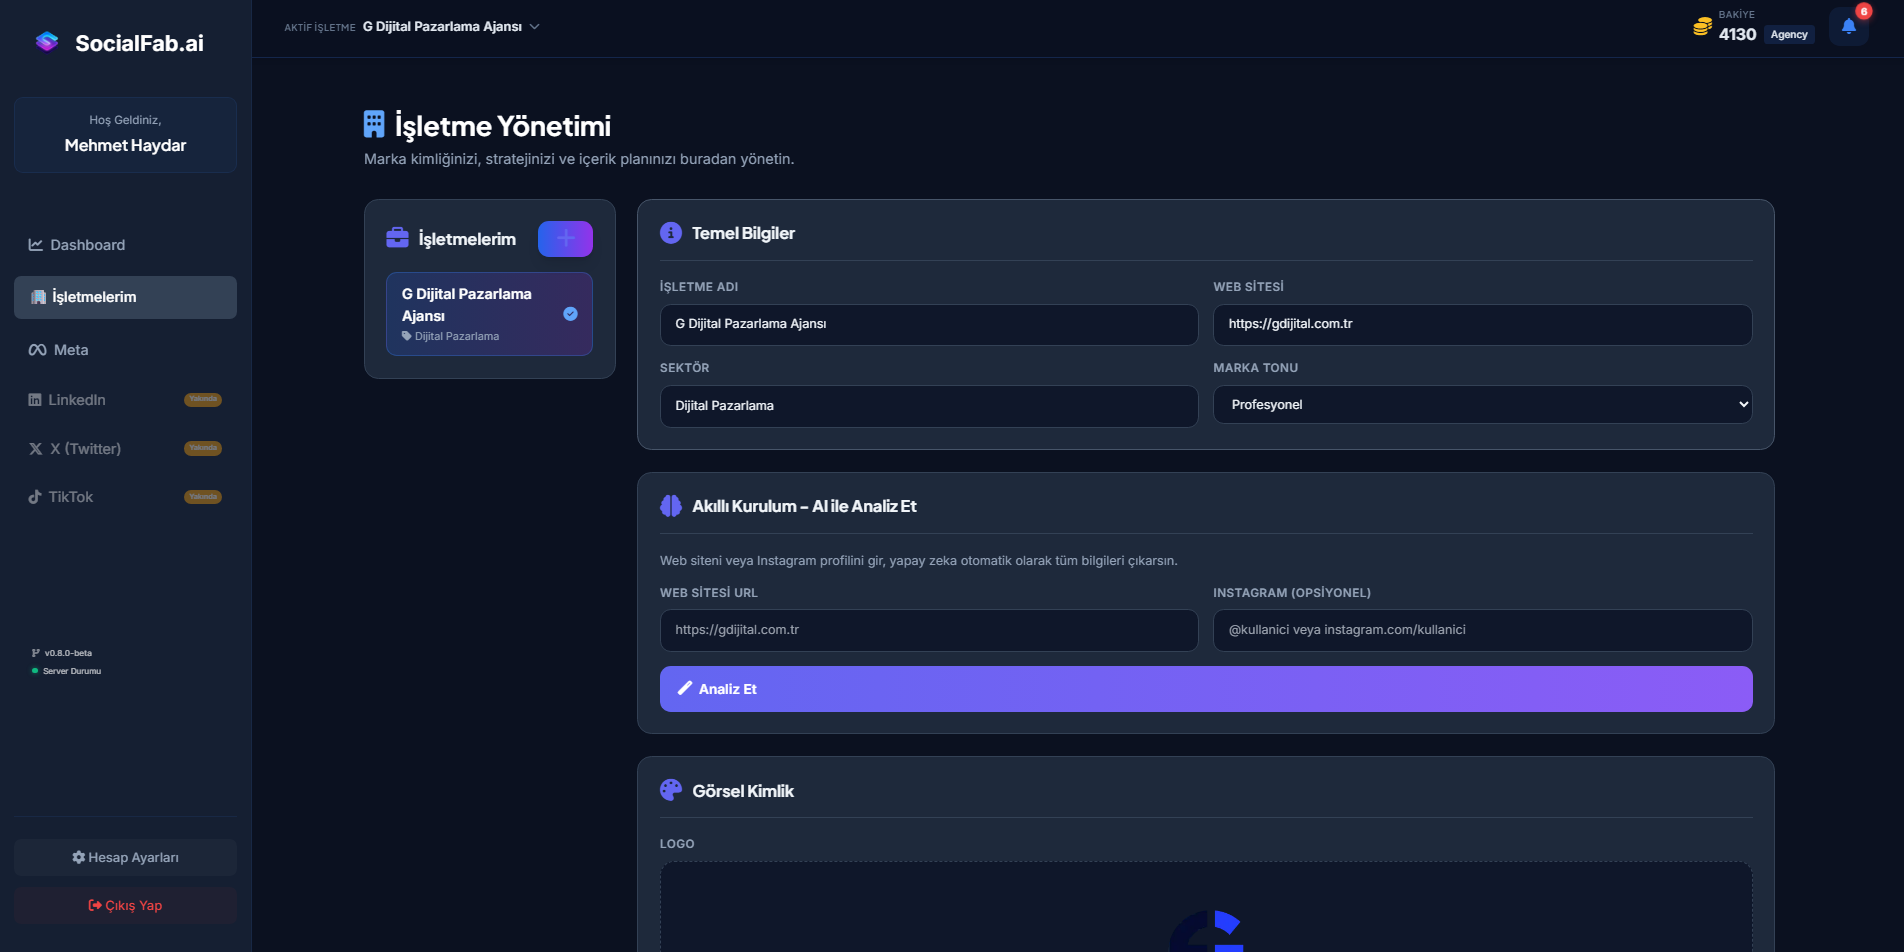Click the Temel Bilgiler info icon
This screenshot has height=952, width=1904.
671,233
